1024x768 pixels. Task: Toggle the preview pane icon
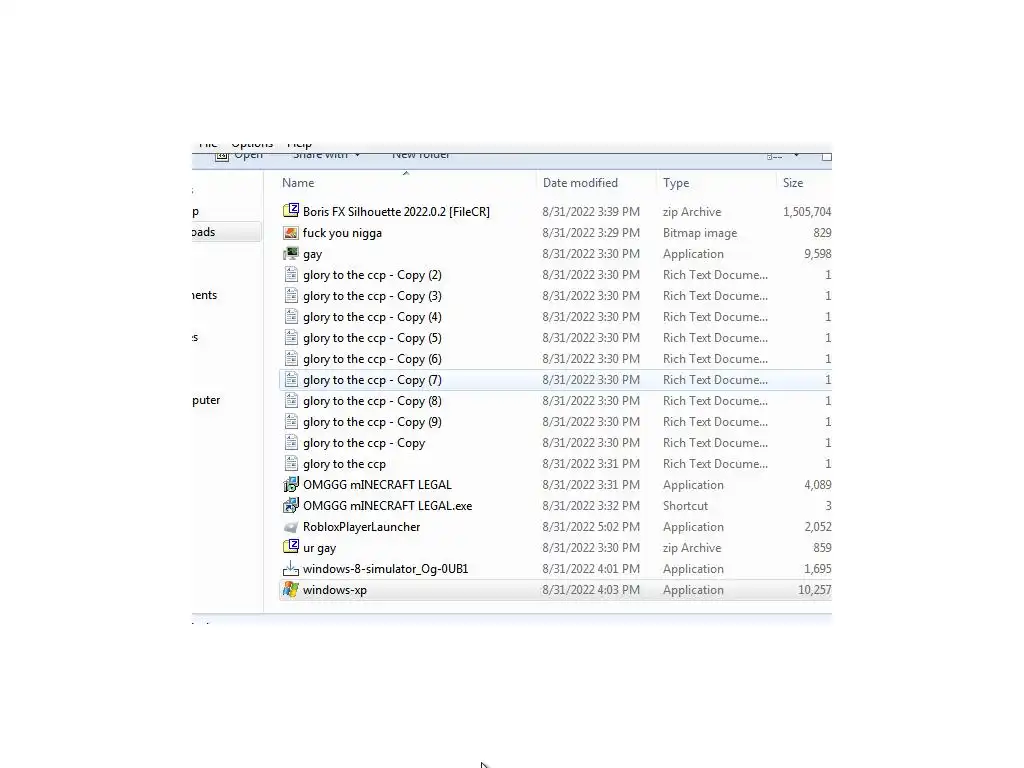[x=826, y=156]
